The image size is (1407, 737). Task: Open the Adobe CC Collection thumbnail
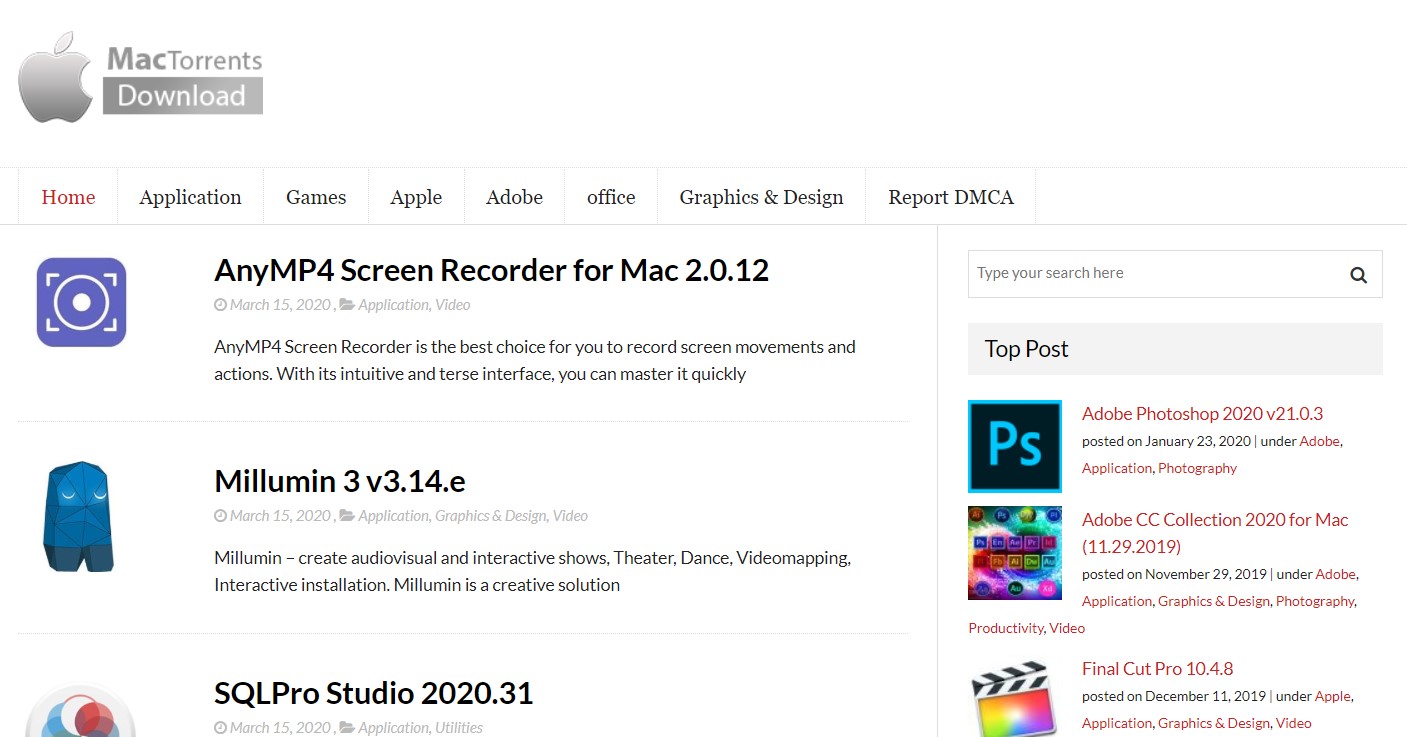[x=1015, y=553]
